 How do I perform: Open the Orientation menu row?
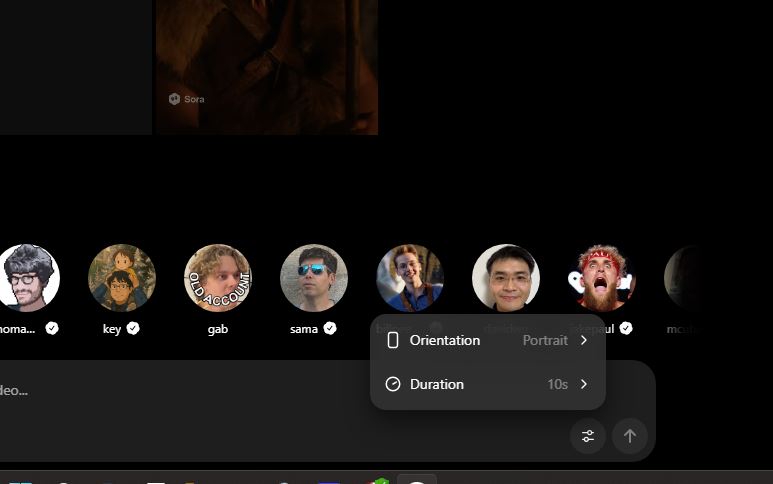point(488,340)
